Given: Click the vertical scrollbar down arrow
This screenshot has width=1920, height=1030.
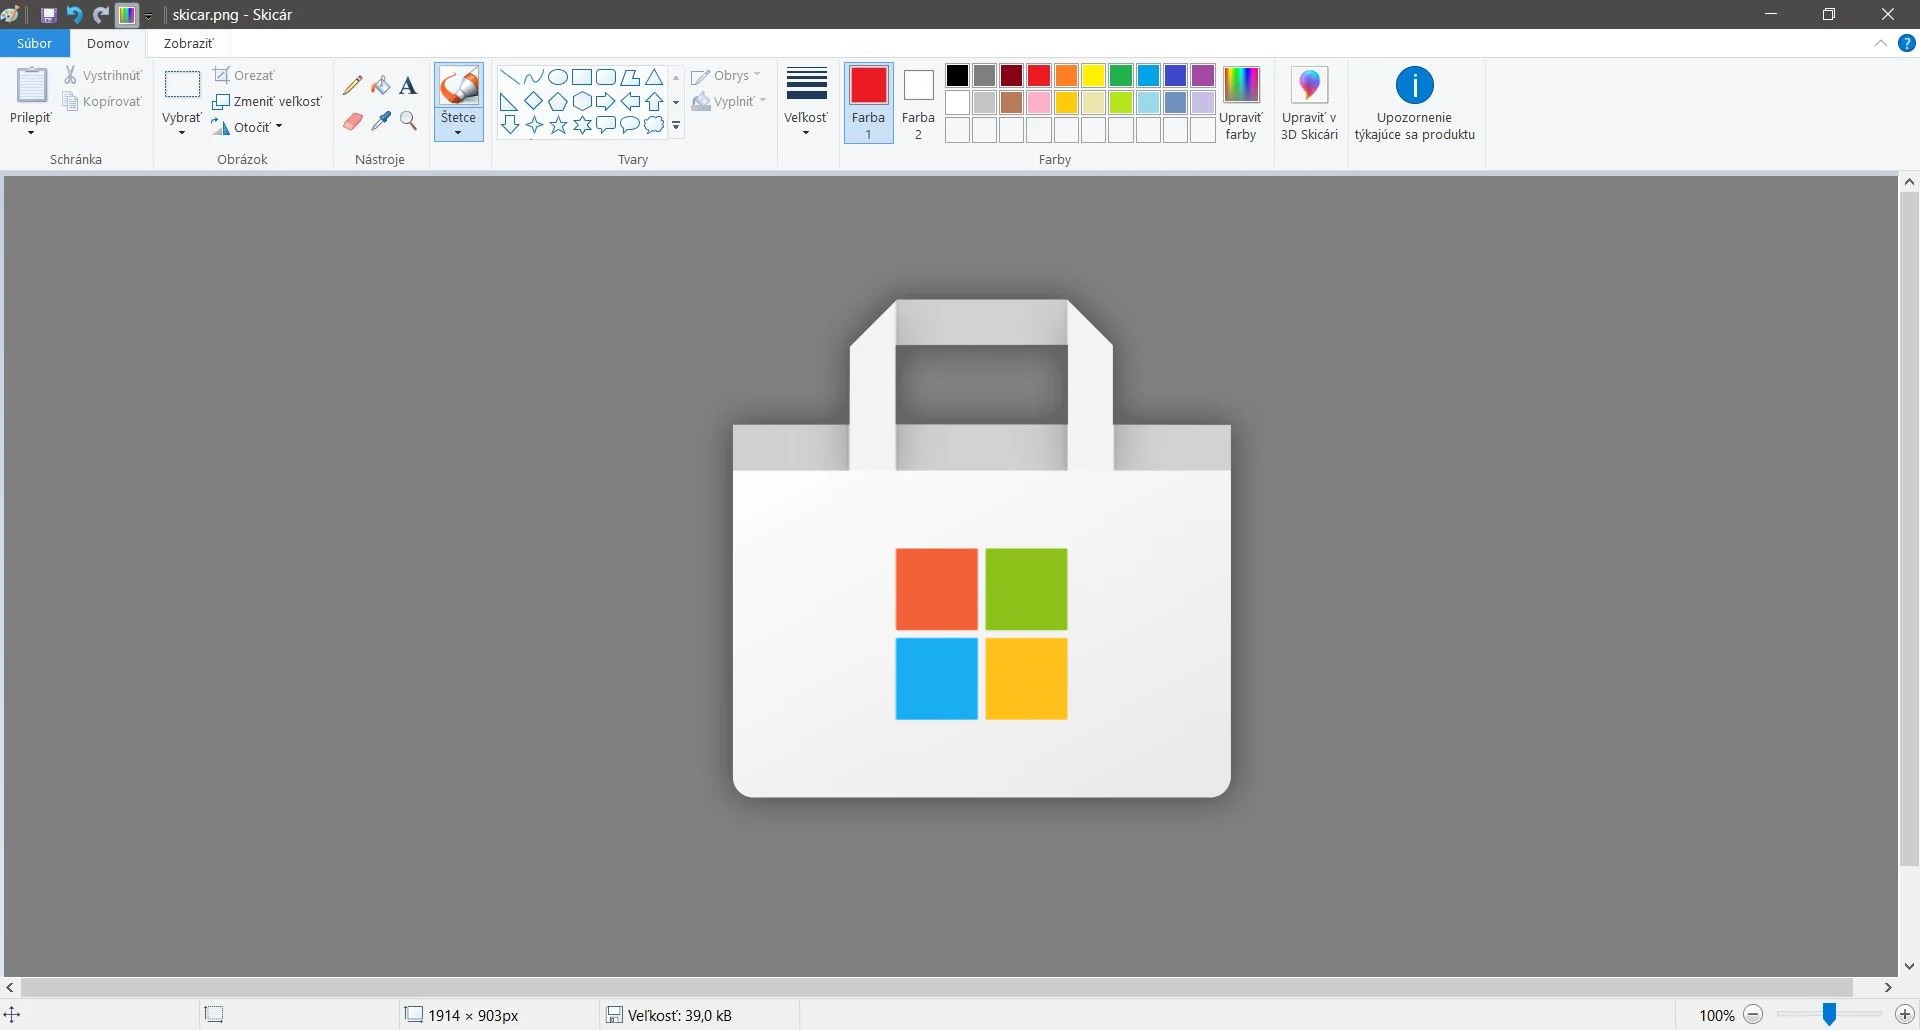Looking at the screenshot, I should click(1909, 966).
